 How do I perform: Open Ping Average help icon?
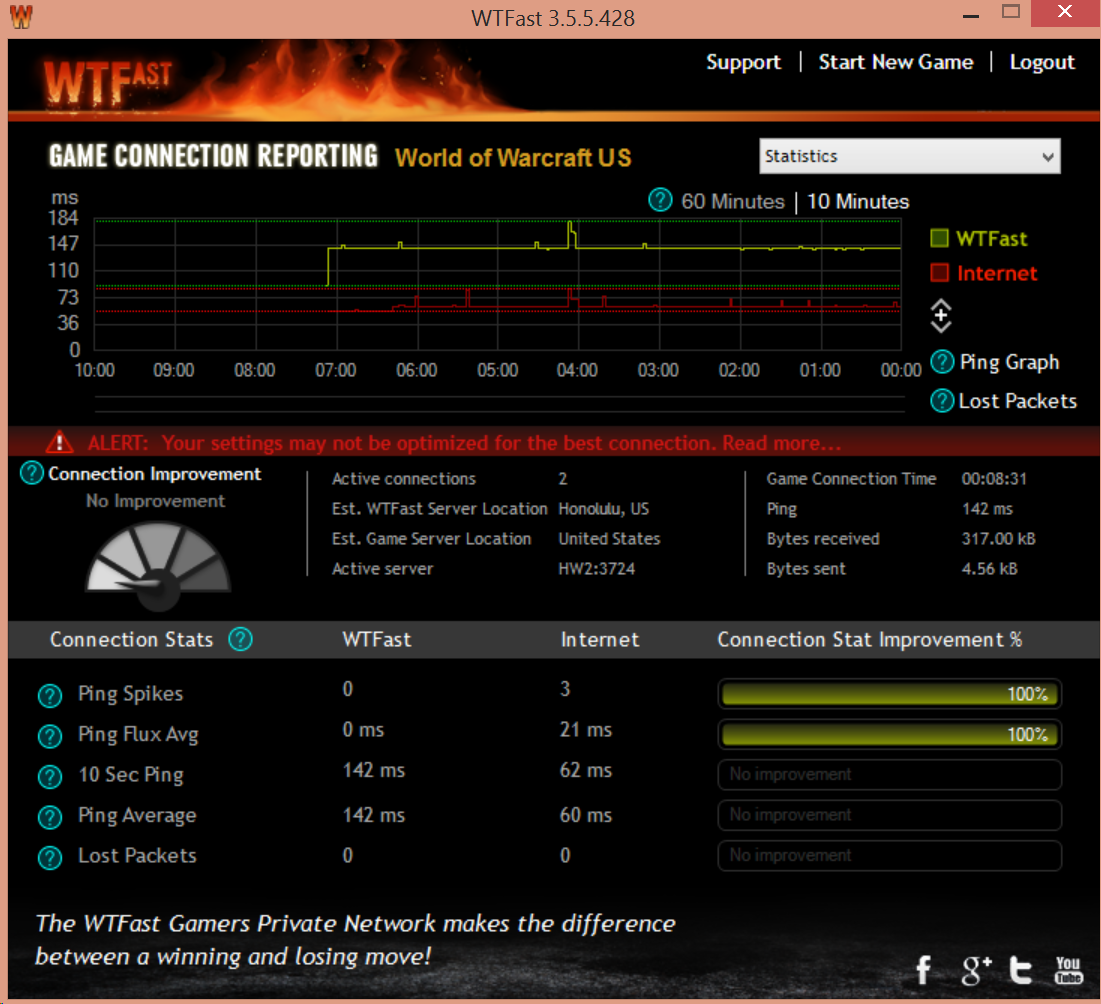50,817
